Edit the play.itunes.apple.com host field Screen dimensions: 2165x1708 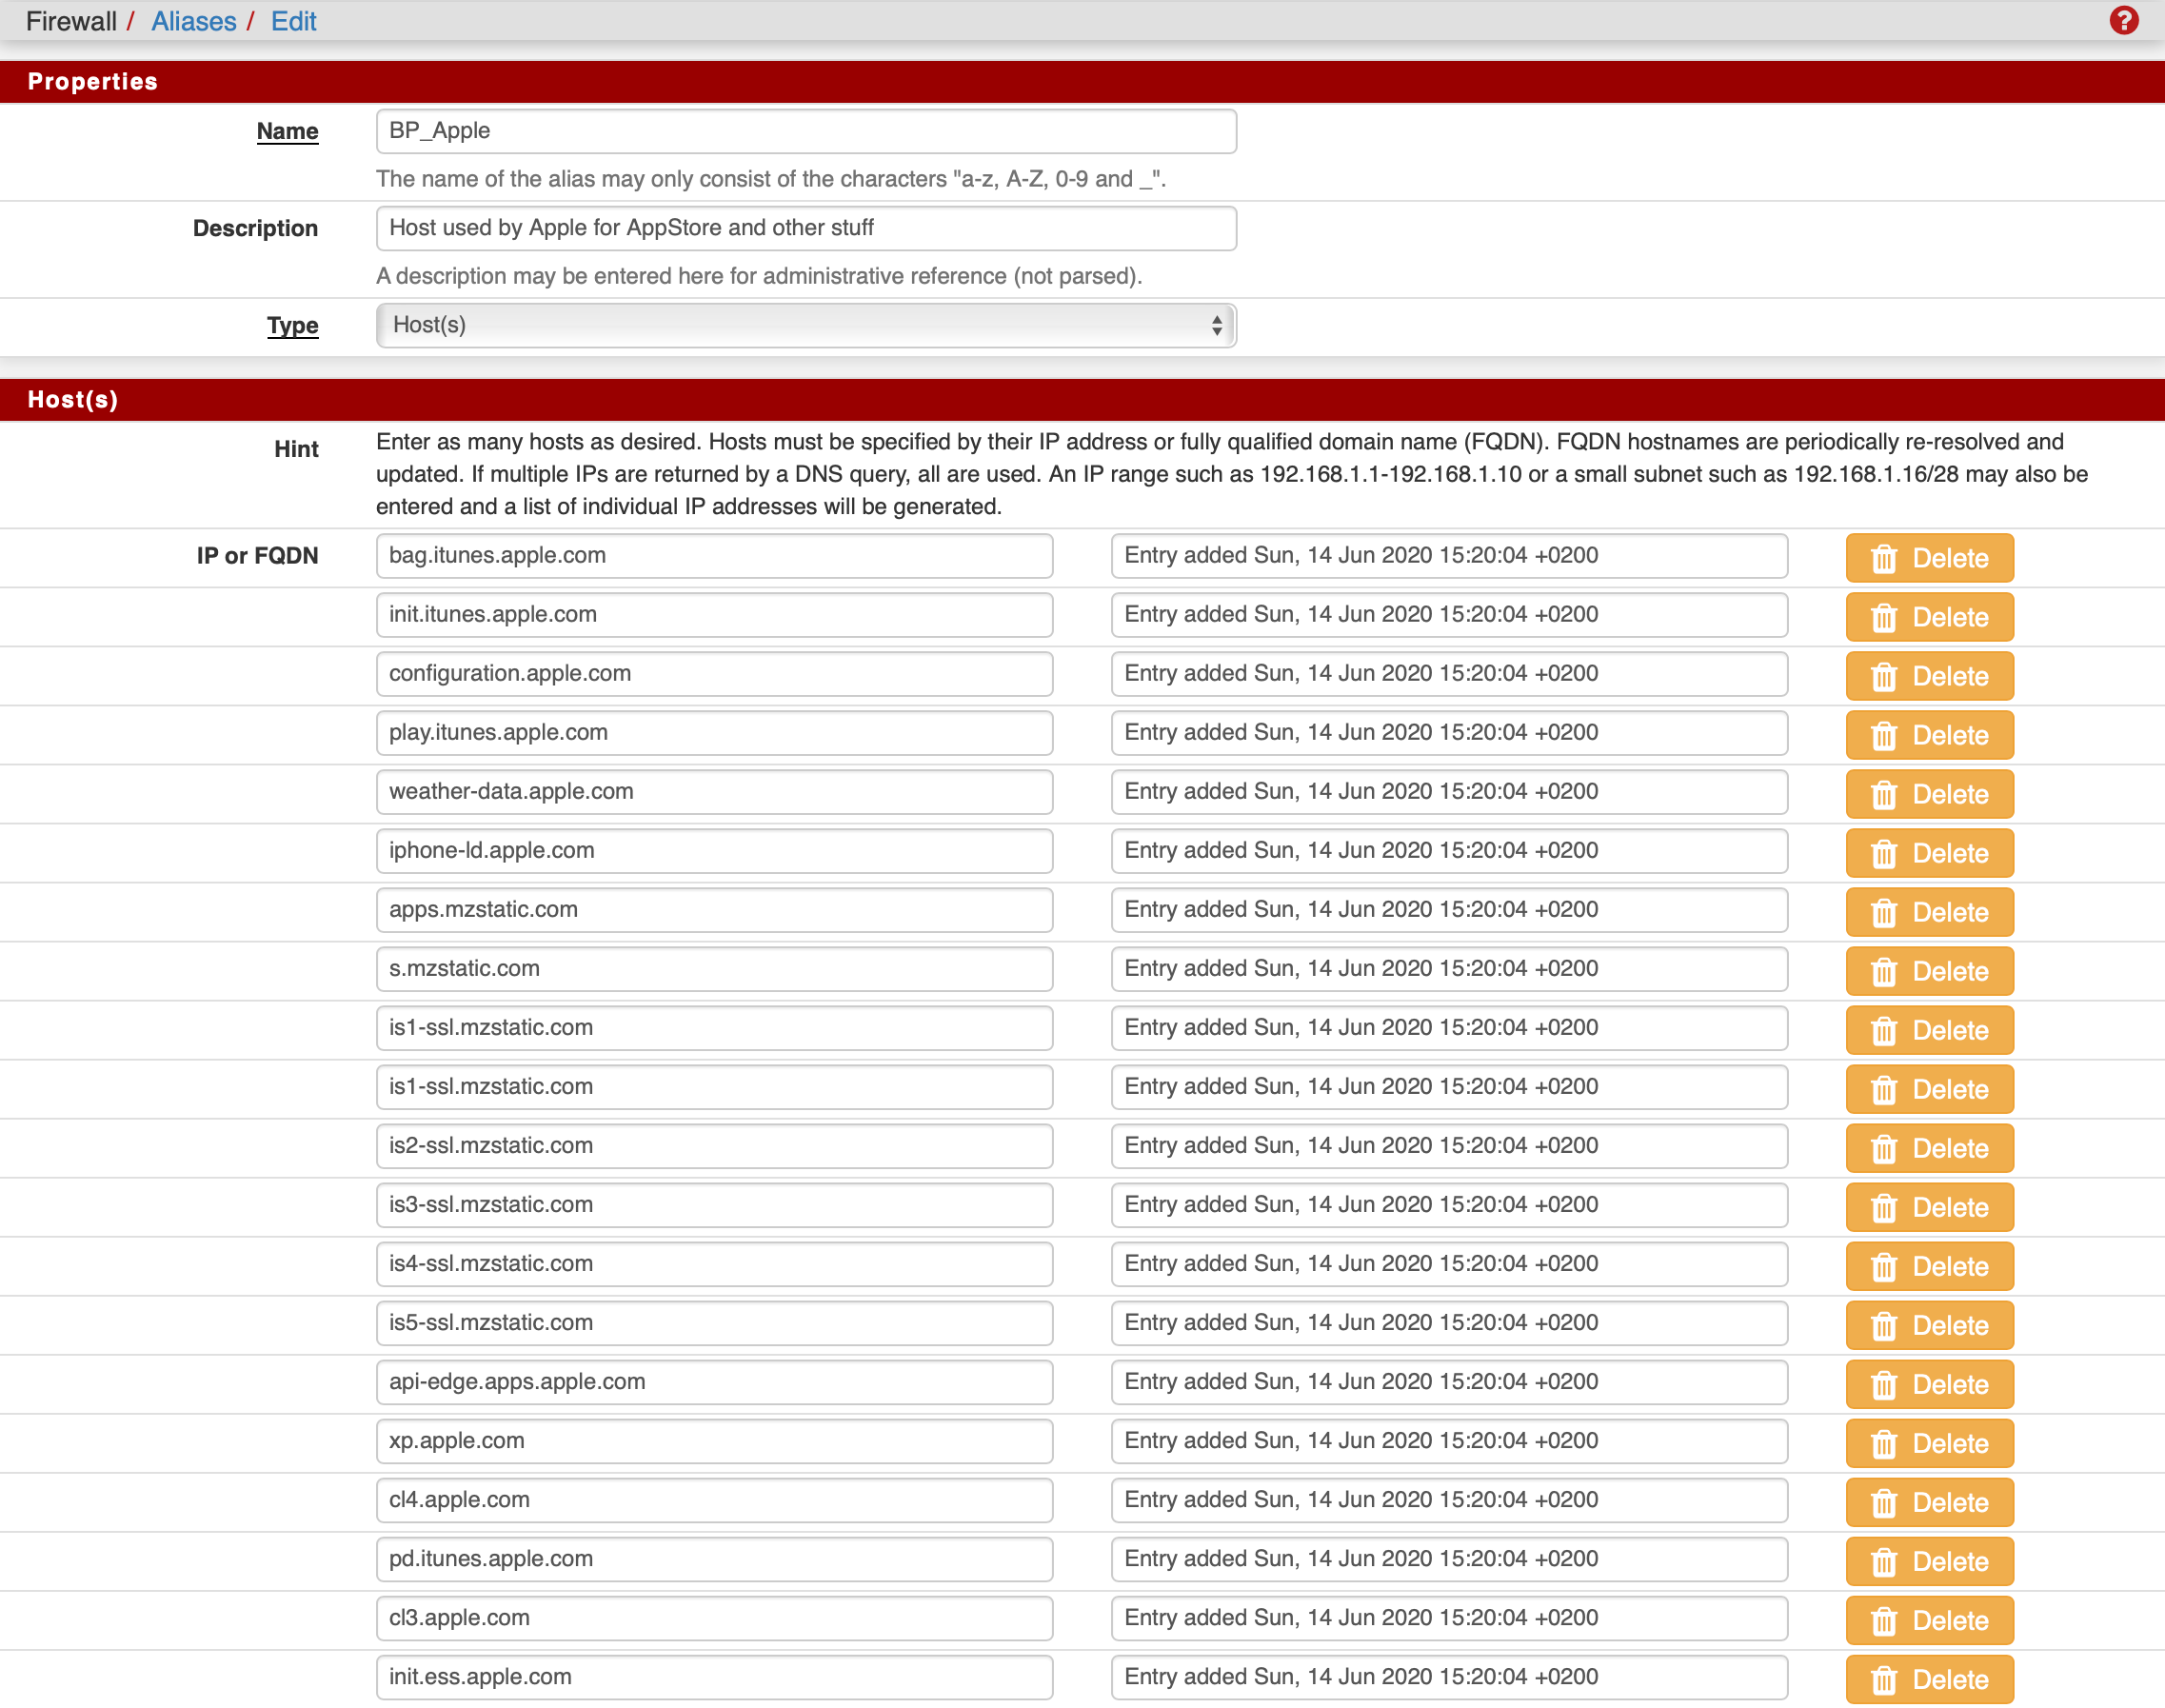pyautogui.click(x=714, y=733)
